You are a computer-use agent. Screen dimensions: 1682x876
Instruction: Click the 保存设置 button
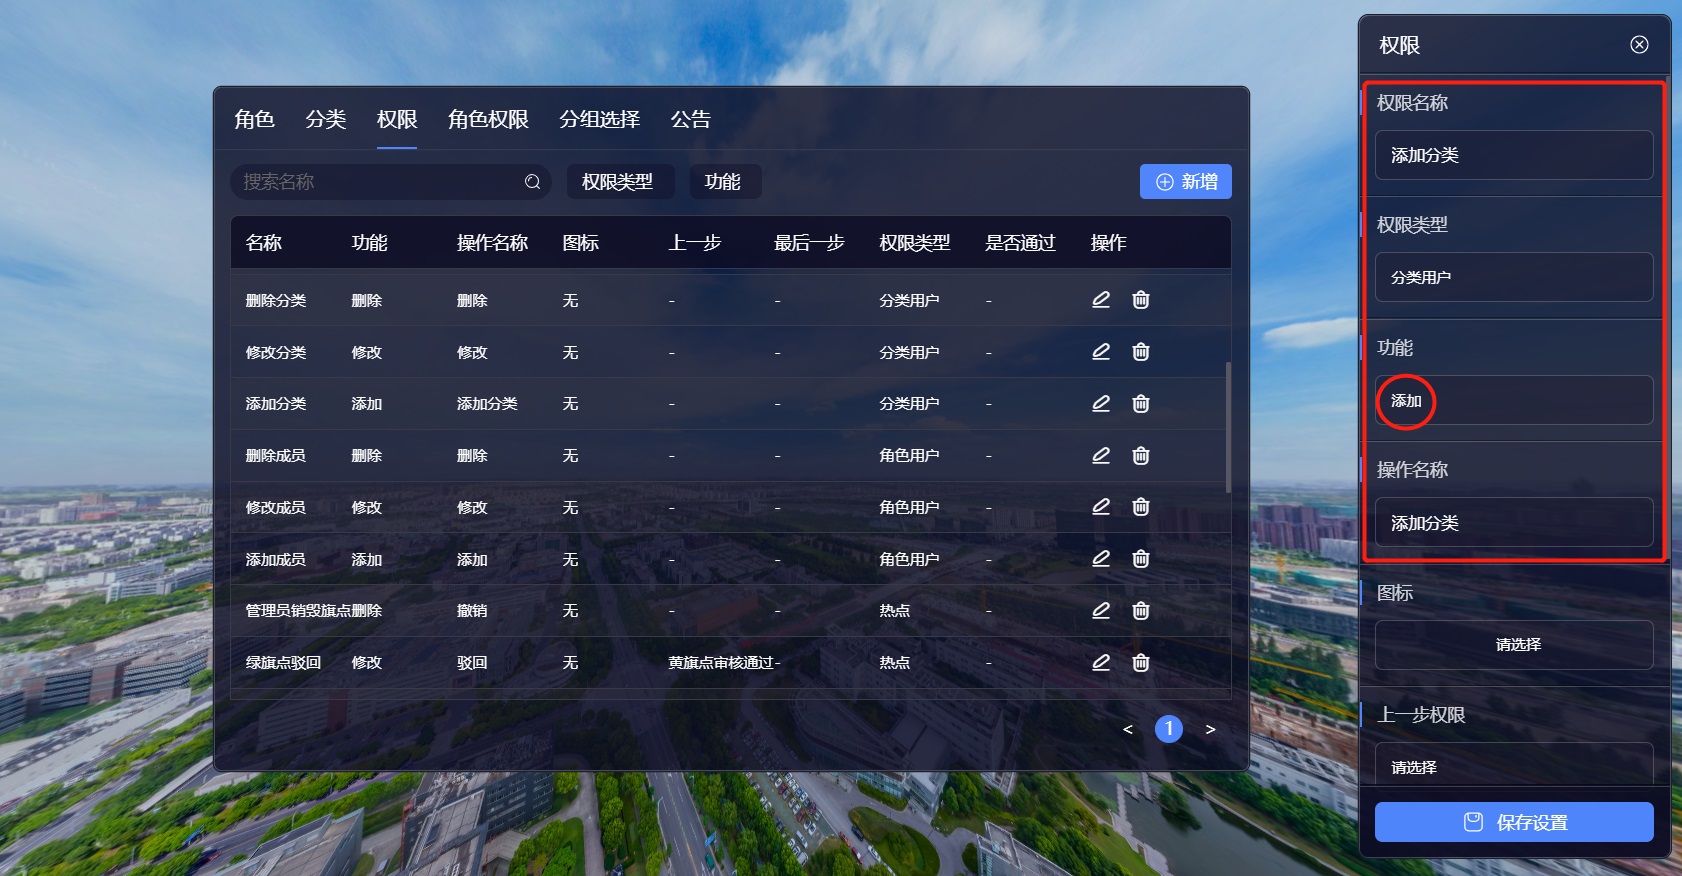[x=1514, y=822]
